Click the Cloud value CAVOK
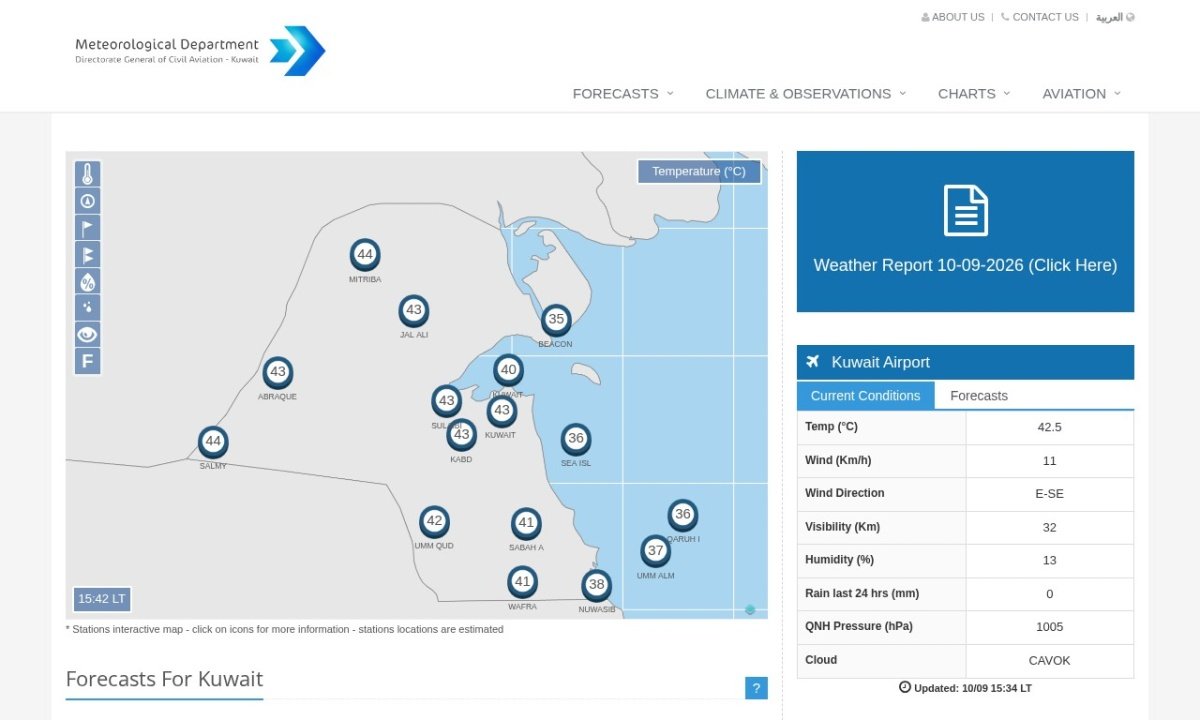This screenshot has width=1200, height=720. (1049, 660)
